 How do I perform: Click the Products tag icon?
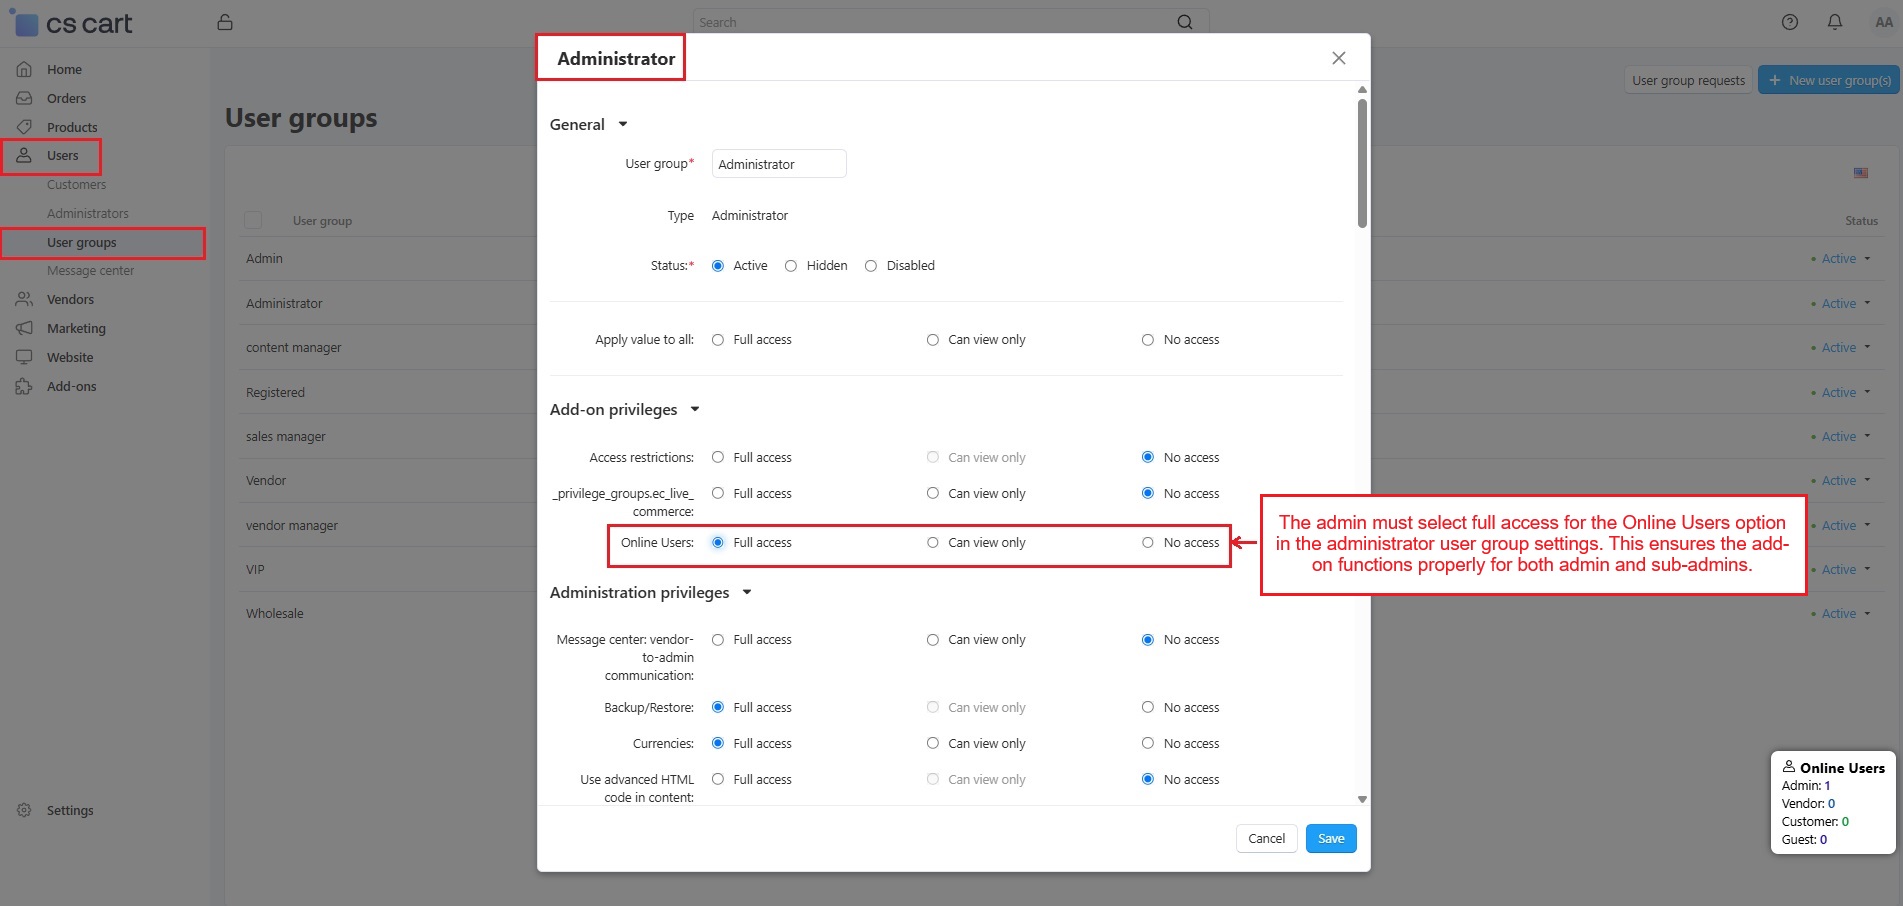[24, 127]
